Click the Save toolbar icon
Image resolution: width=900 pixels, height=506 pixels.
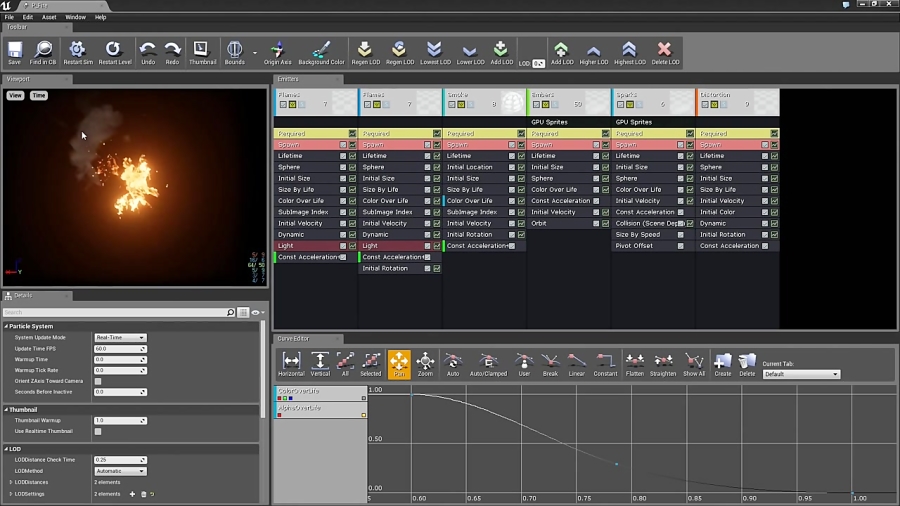click(x=14, y=52)
